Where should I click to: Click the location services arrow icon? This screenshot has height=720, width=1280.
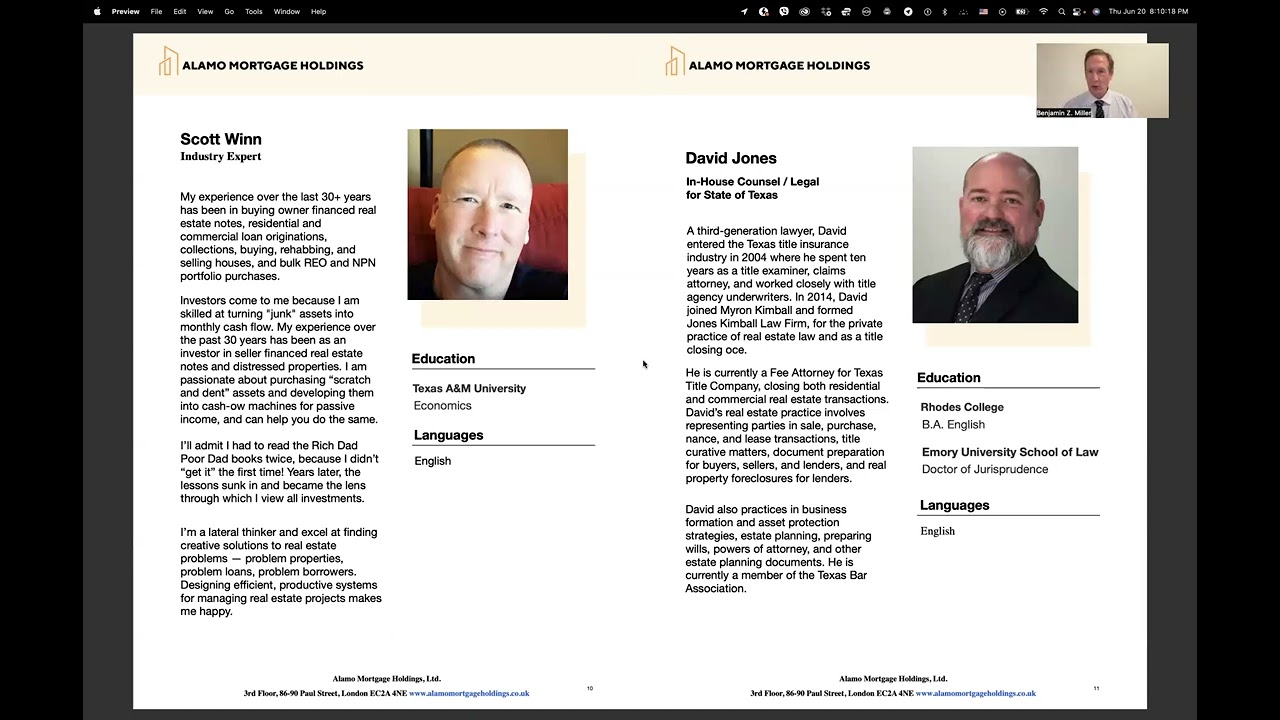pyautogui.click(x=744, y=11)
